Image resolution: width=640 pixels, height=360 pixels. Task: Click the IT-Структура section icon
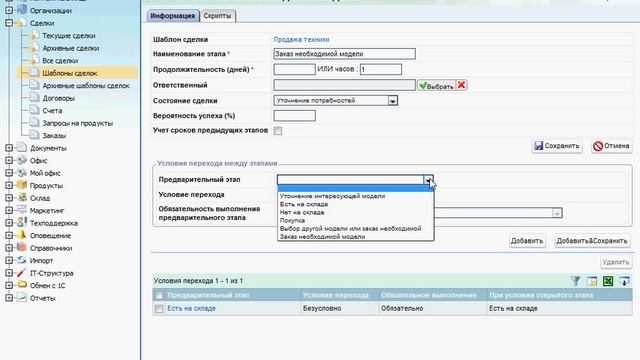(x=22, y=273)
